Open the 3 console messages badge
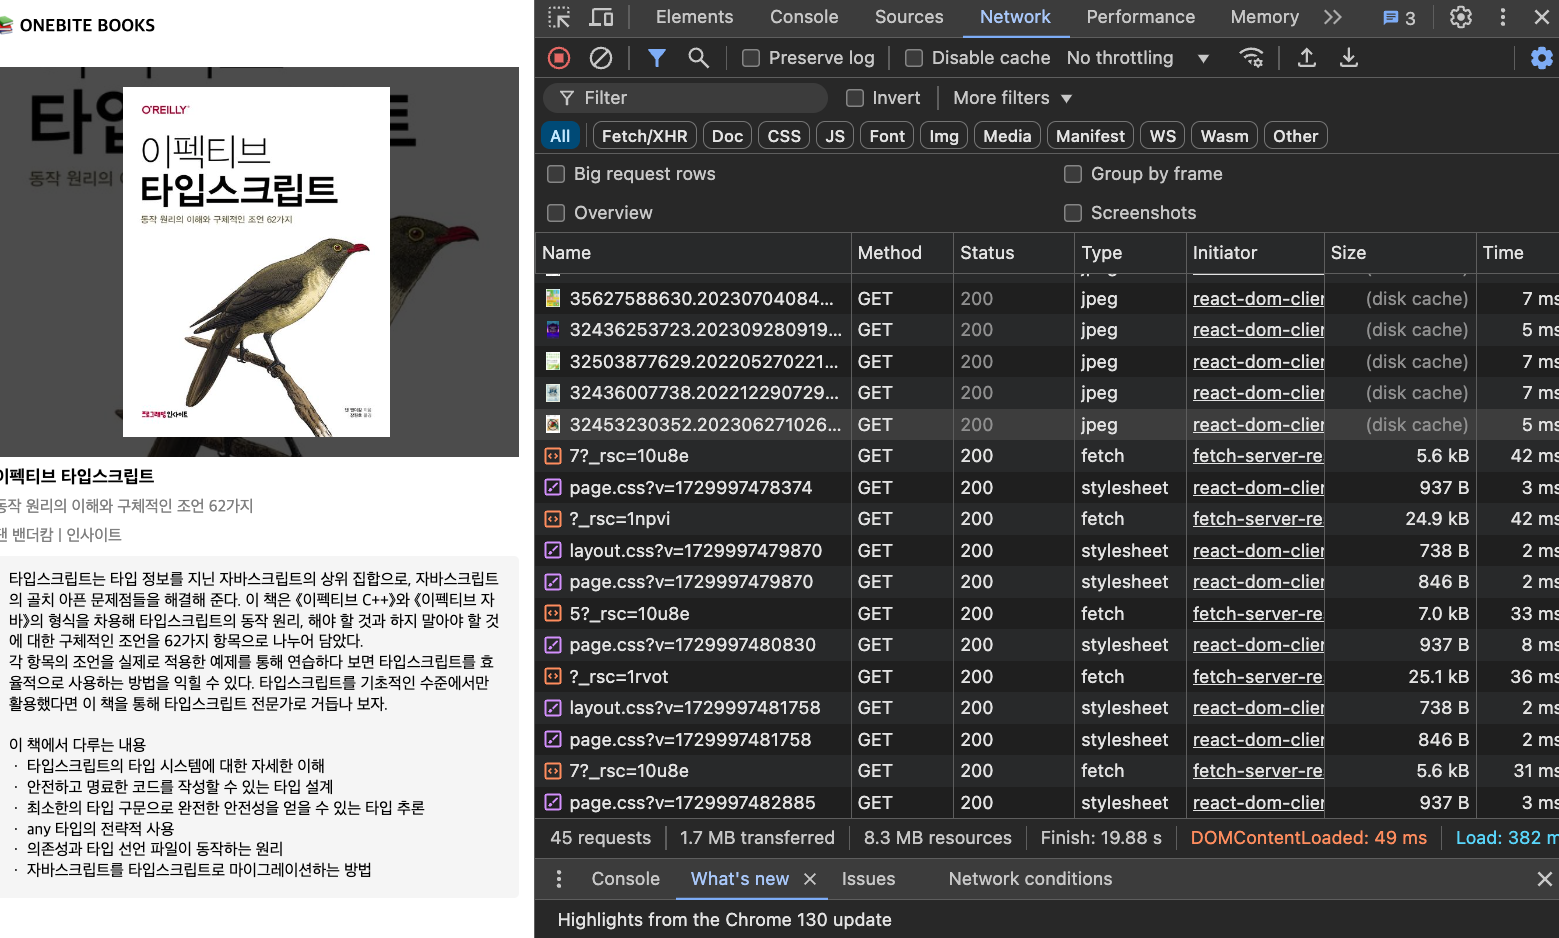This screenshot has width=1559, height=938. pos(1399,18)
